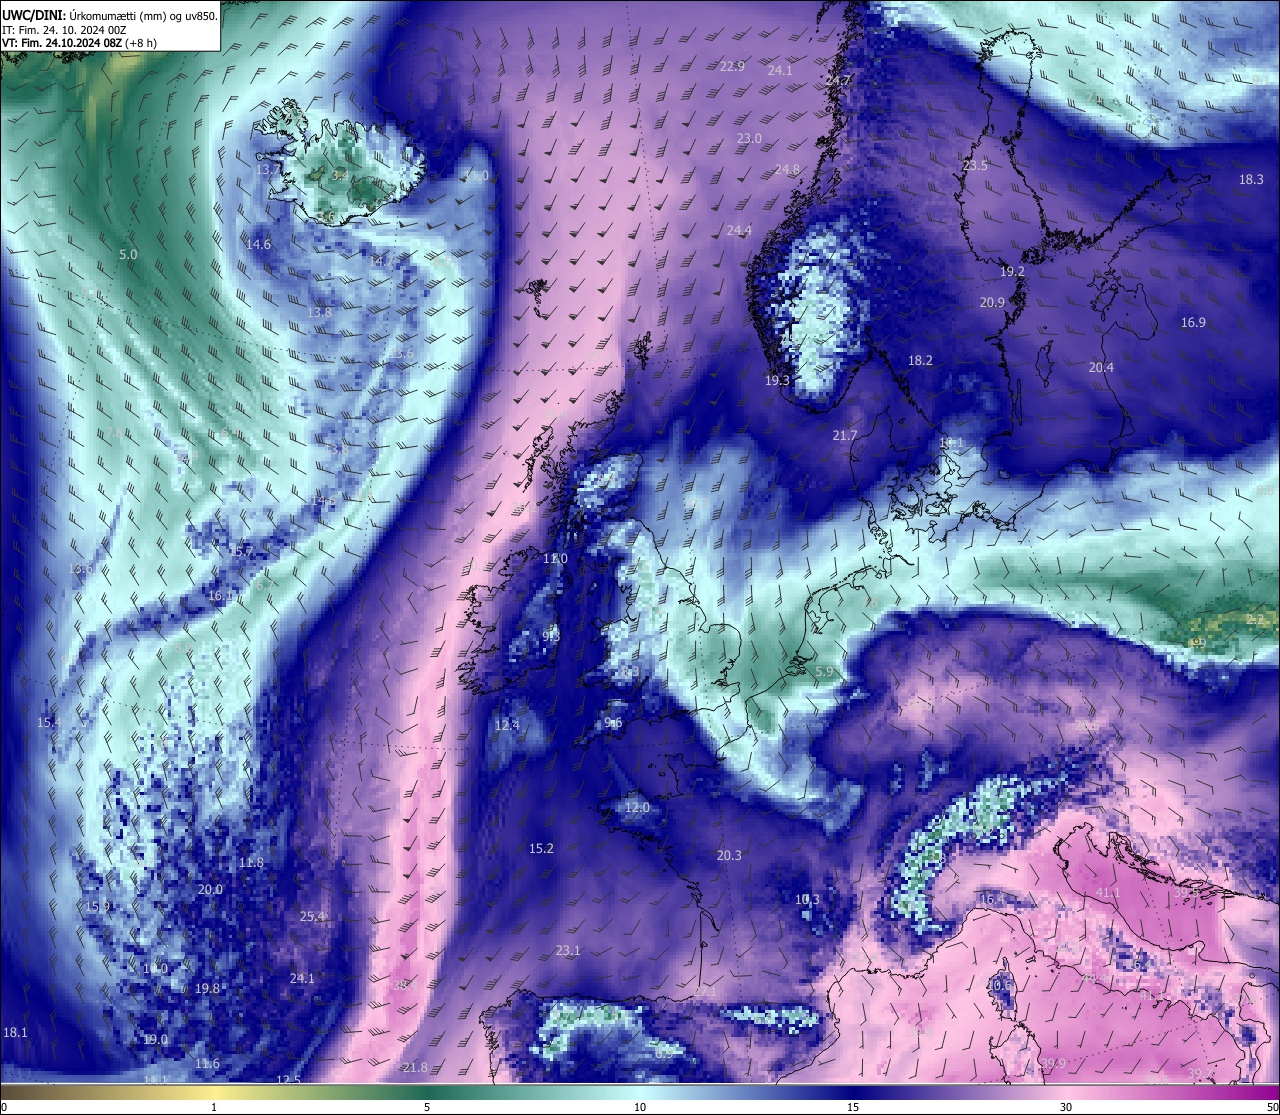Click the map value '12.4'
Screen dimensions: 1280x1115
click(507, 724)
